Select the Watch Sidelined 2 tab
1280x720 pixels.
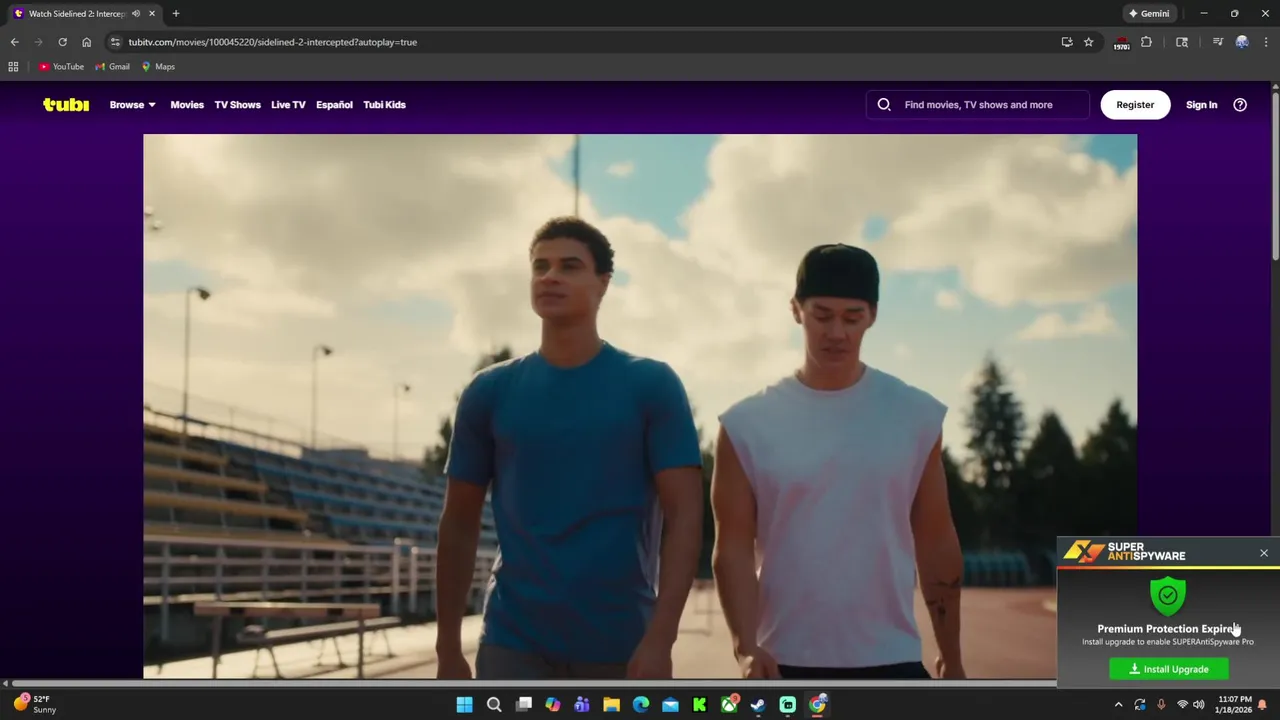click(84, 14)
